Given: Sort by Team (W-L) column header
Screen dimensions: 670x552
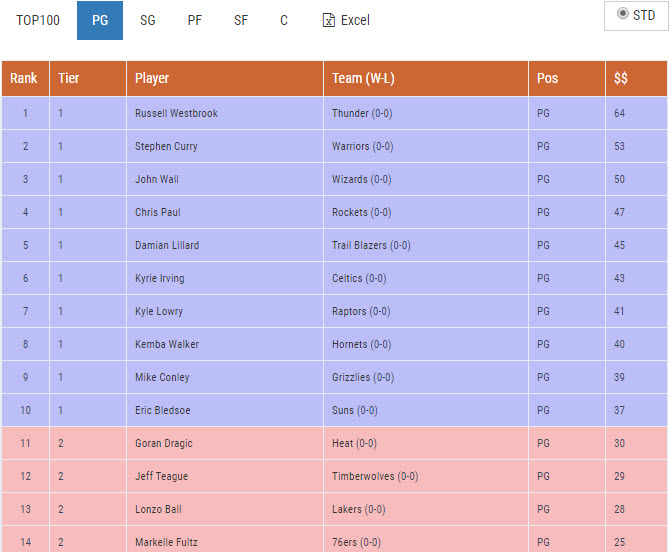Looking at the screenshot, I should tap(364, 78).
